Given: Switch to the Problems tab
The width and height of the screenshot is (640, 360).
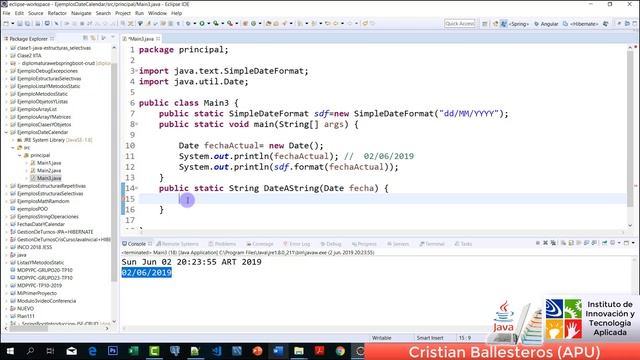Looking at the screenshot, I should (222, 244).
